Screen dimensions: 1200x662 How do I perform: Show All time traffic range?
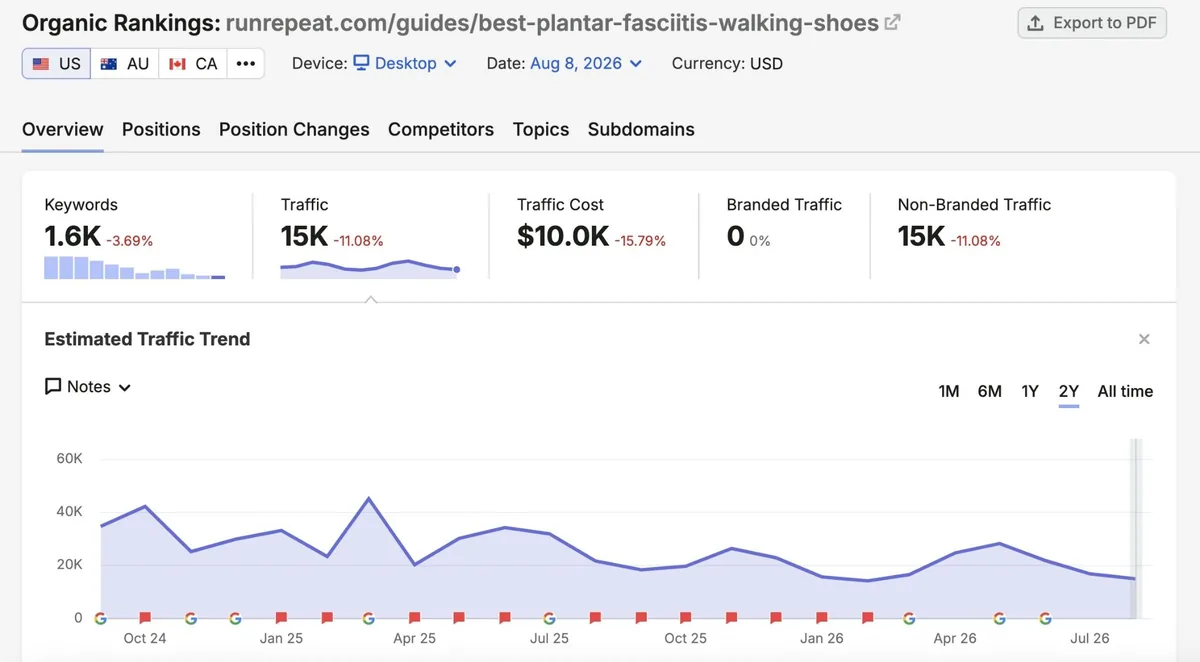click(1125, 391)
